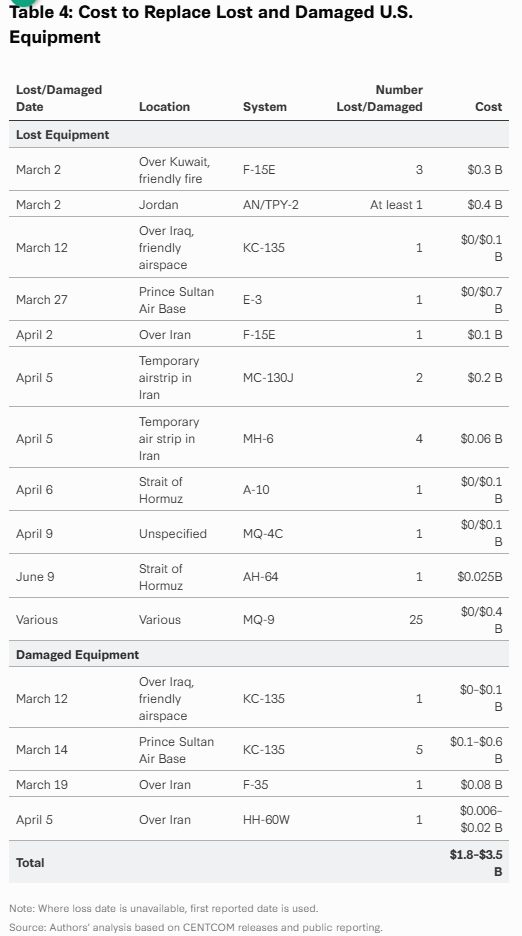Click the System column header
The height and width of the screenshot is (936, 522).
click(x=265, y=107)
